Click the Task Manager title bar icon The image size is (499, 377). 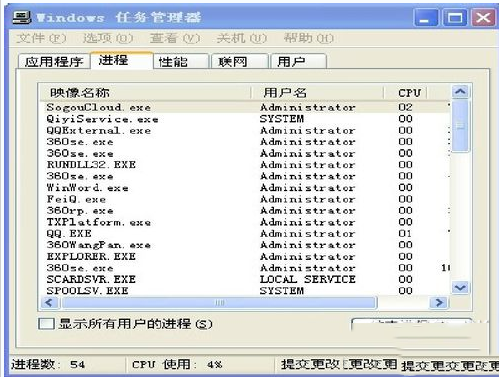pyautogui.click(x=22, y=17)
